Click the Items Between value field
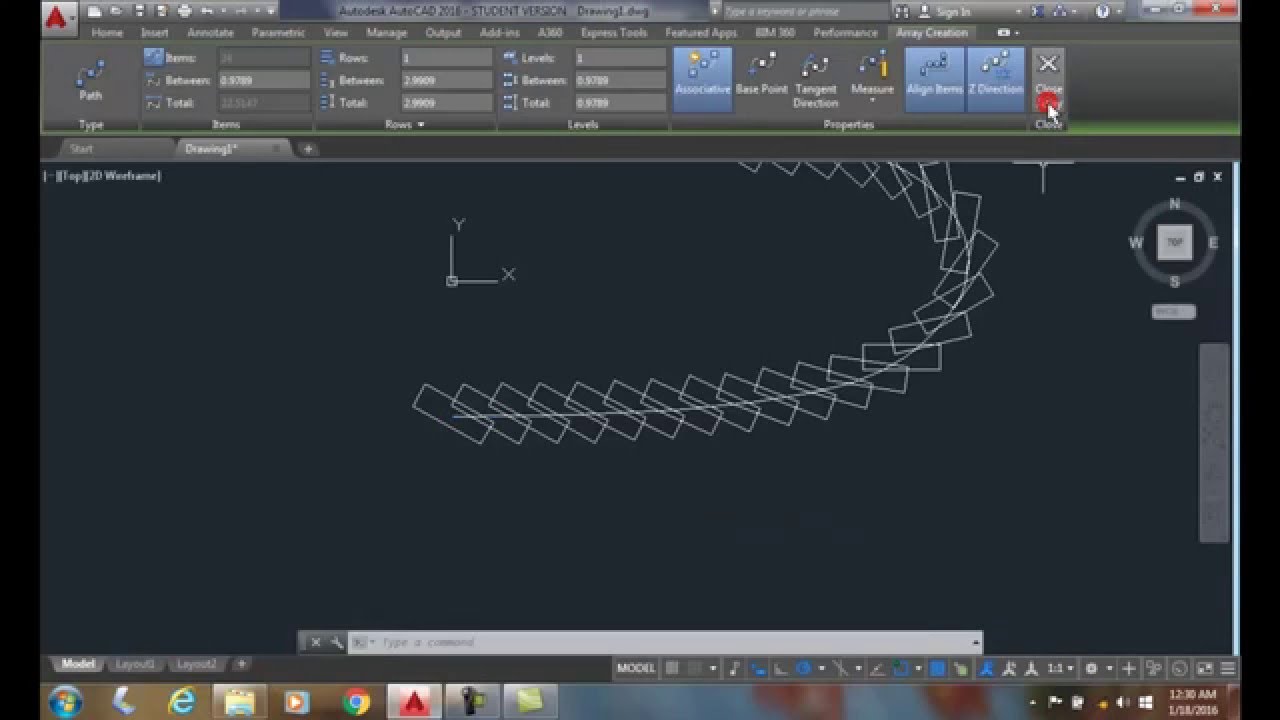 (264, 80)
